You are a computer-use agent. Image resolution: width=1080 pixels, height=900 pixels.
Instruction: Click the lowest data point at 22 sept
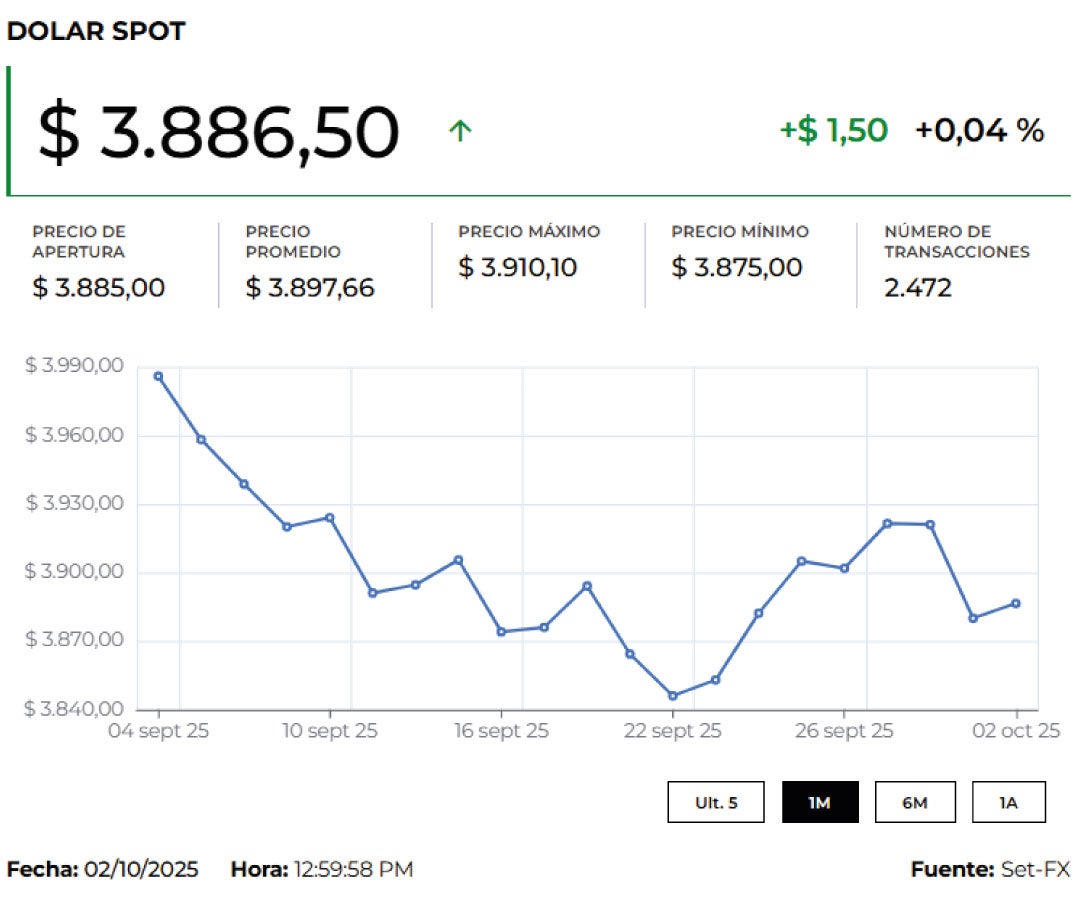coord(673,696)
